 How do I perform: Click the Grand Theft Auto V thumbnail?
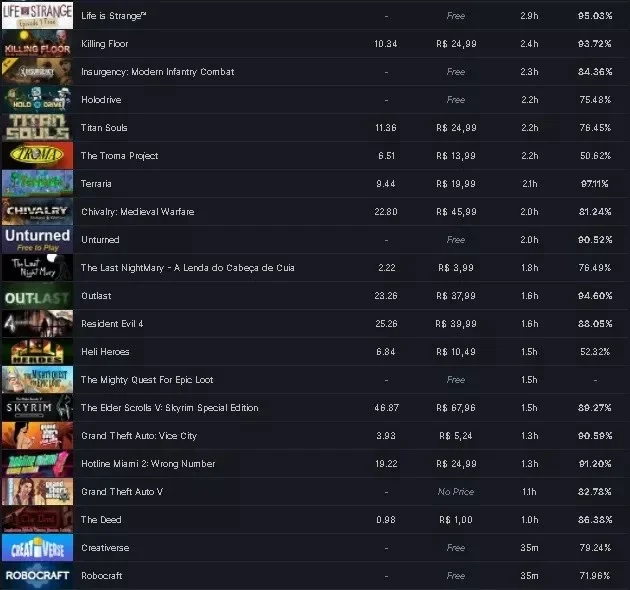pyautogui.click(x=37, y=492)
